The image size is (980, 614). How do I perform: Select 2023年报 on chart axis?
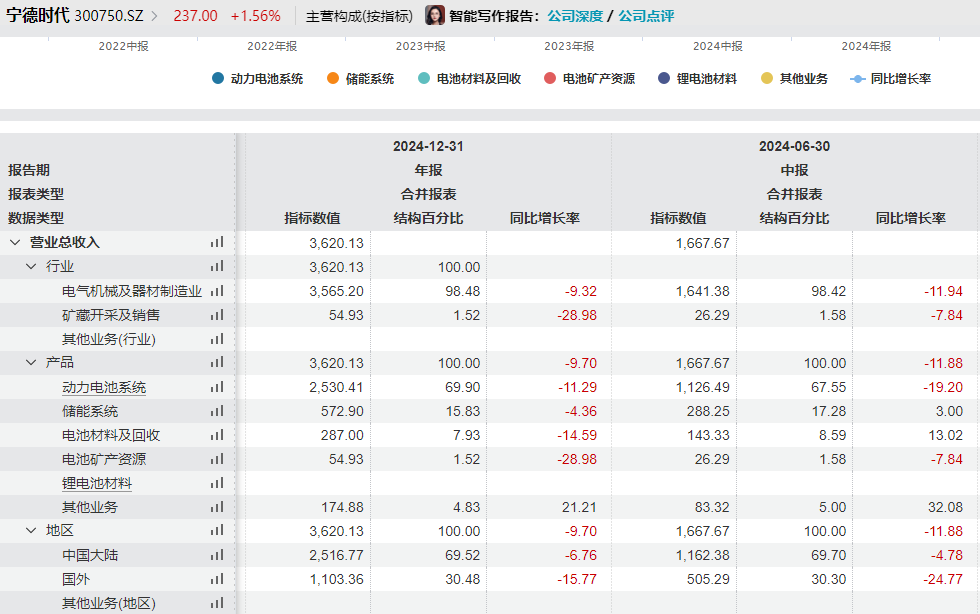click(x=569, y=46)
